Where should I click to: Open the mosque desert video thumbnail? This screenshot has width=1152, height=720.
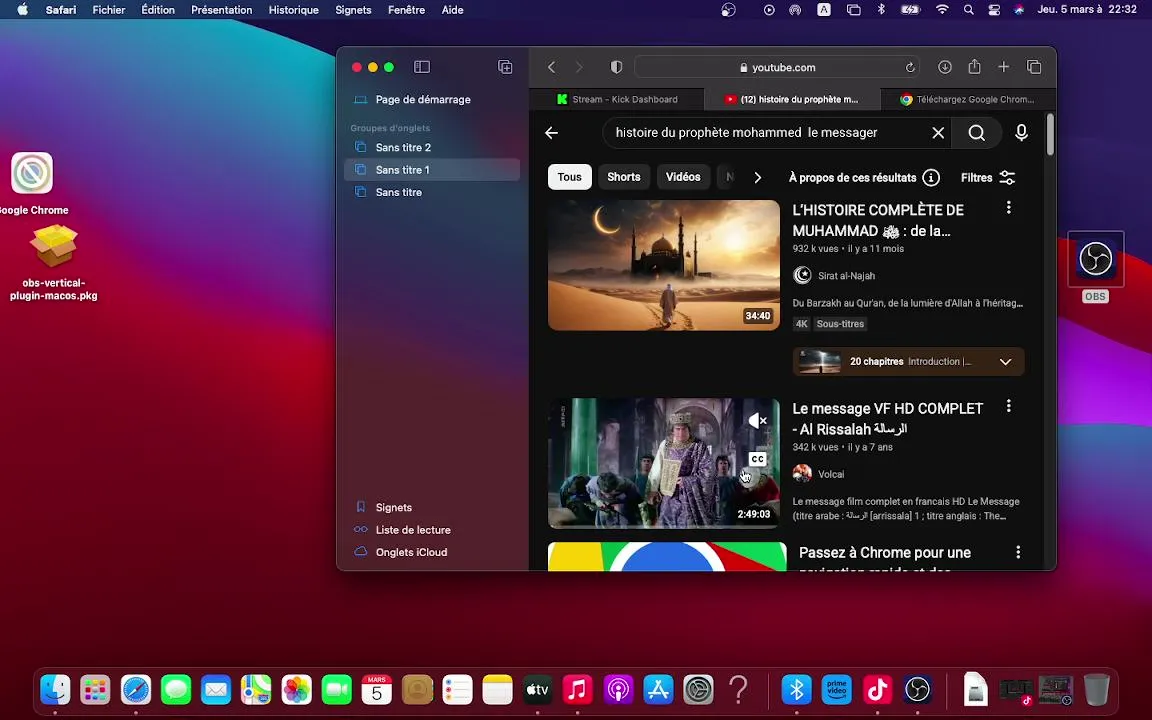[x=663, y=264]
